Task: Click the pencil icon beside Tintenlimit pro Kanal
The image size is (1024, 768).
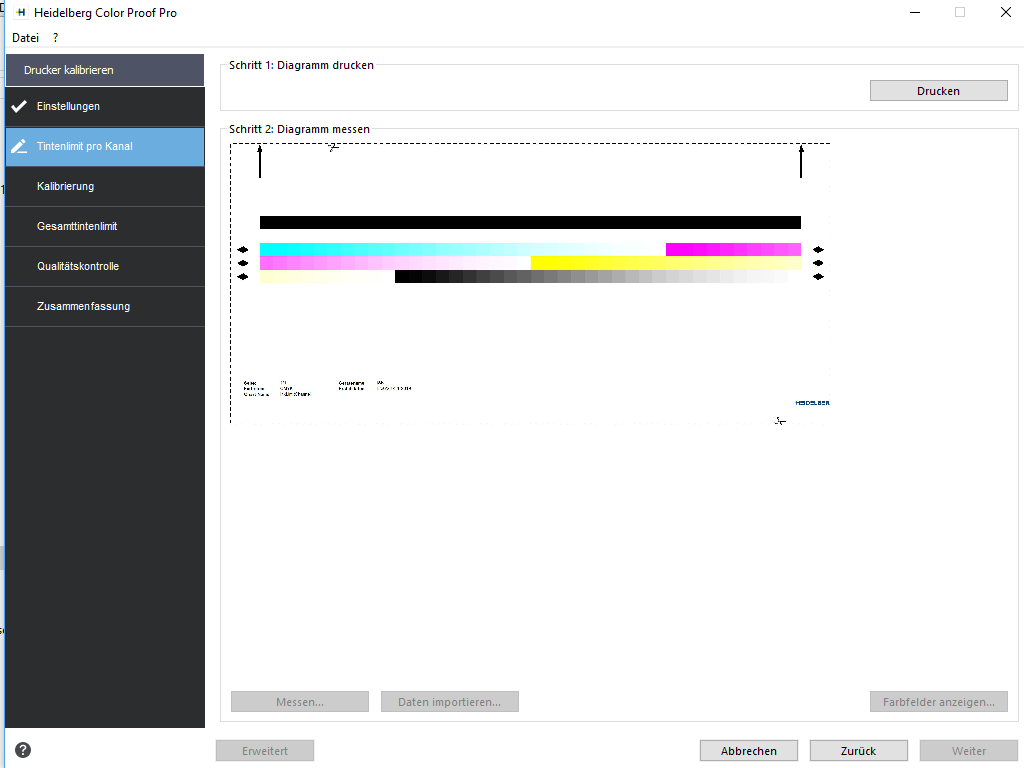Action: coord(19,146)
